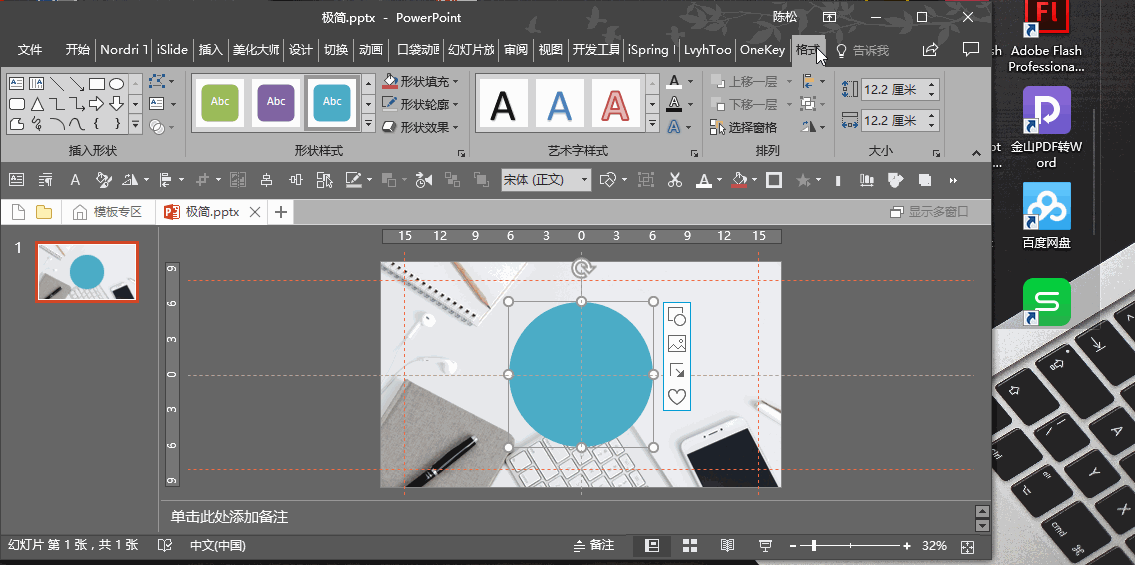
Task: Apply the green Abc shape style
Action: point(219,102)
